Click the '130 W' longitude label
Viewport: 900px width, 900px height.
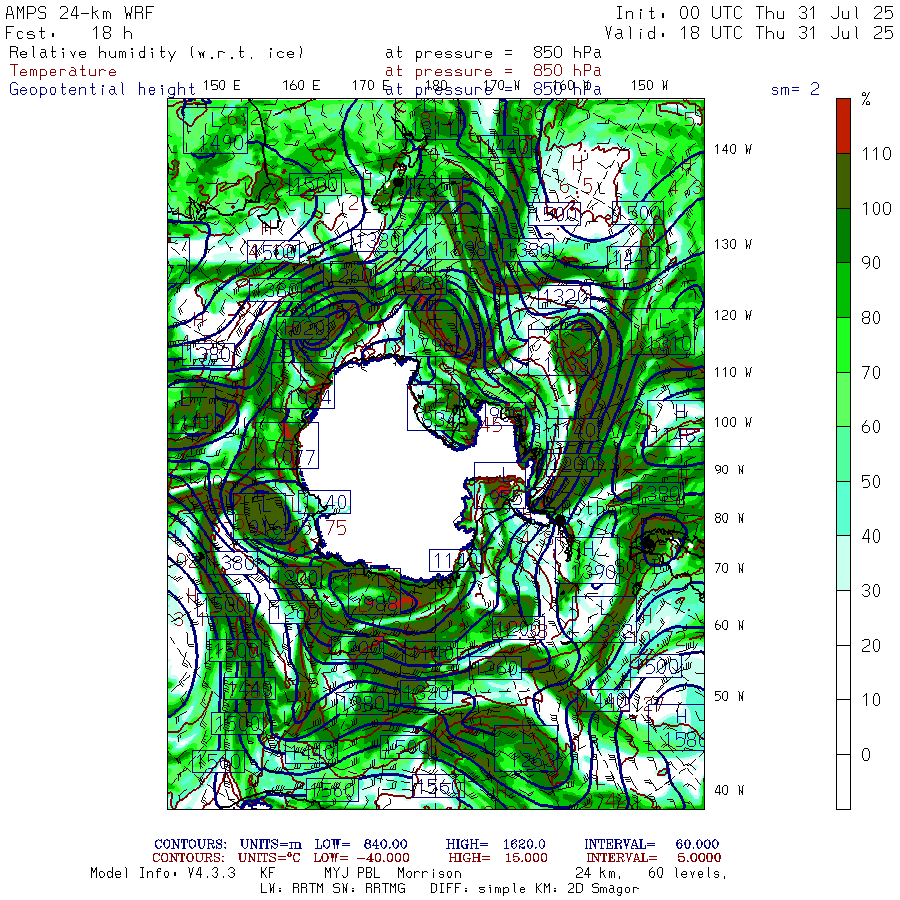[x=732, y=244]
